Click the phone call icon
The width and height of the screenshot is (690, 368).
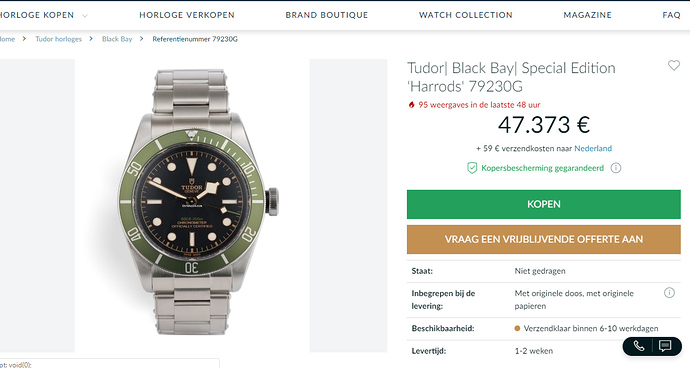pyautogui.click(x=639, y=346)
